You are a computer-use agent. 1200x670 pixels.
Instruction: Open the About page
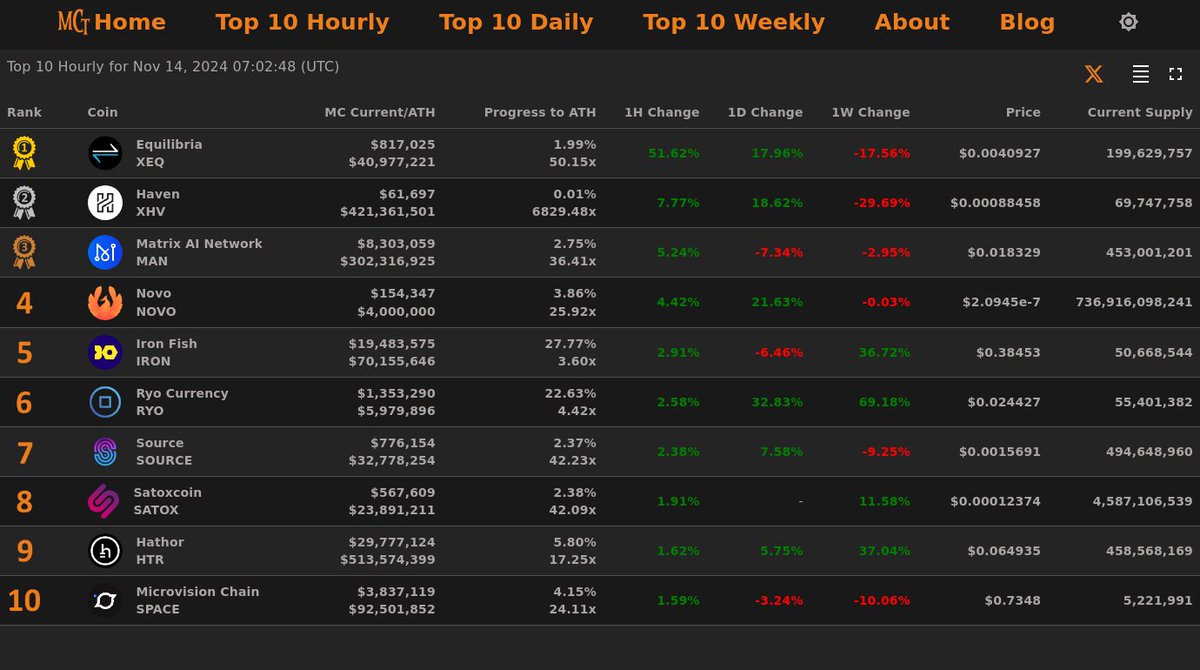point(912,22)
